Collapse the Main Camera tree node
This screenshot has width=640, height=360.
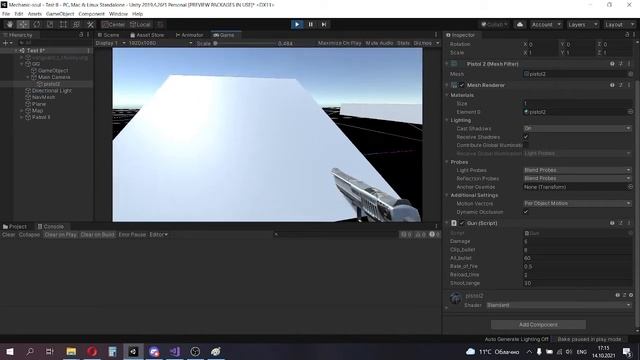tap(28, 77)
